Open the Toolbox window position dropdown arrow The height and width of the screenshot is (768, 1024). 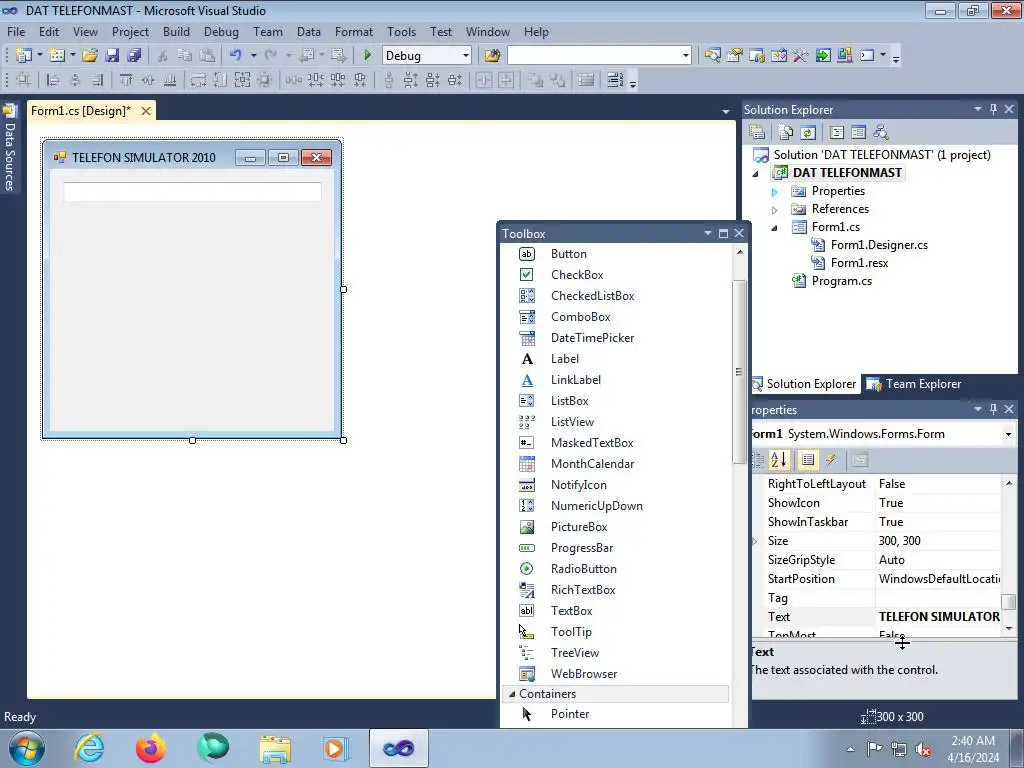[707, 233]
